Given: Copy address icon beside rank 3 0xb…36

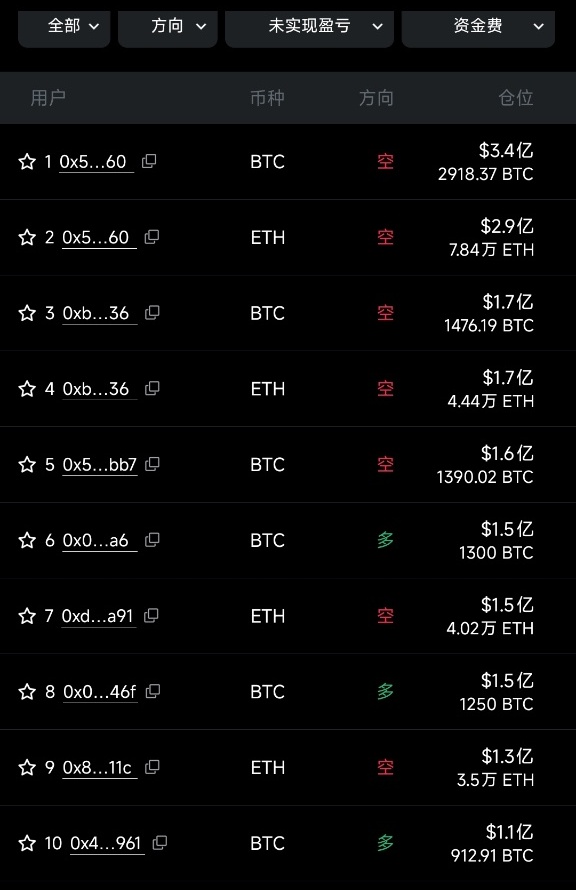Looking at the screenshot, I should 152,313.
